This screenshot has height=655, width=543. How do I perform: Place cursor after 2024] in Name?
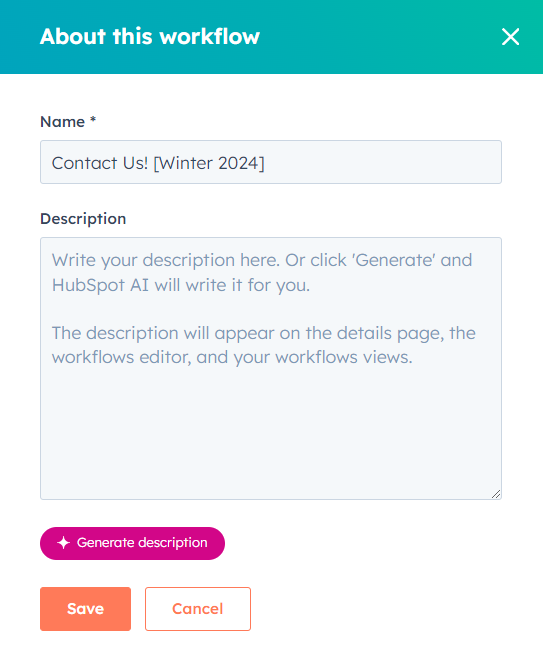(265, 163)
